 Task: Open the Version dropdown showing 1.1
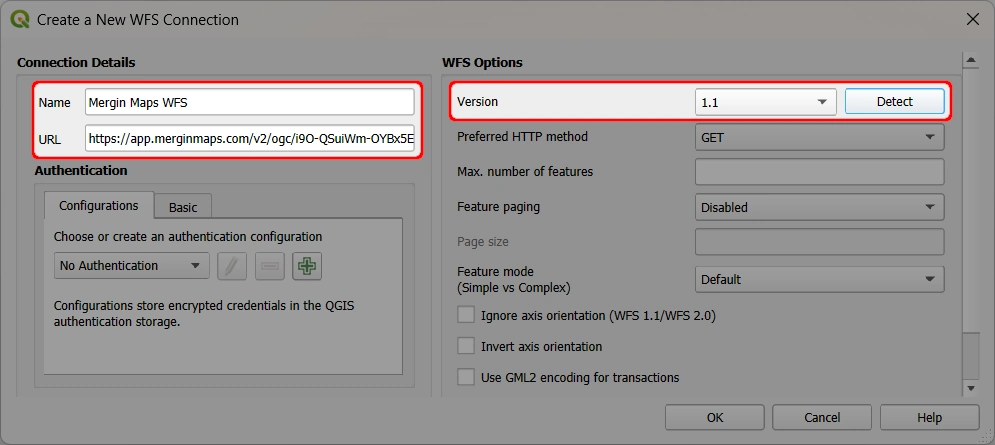765,102
